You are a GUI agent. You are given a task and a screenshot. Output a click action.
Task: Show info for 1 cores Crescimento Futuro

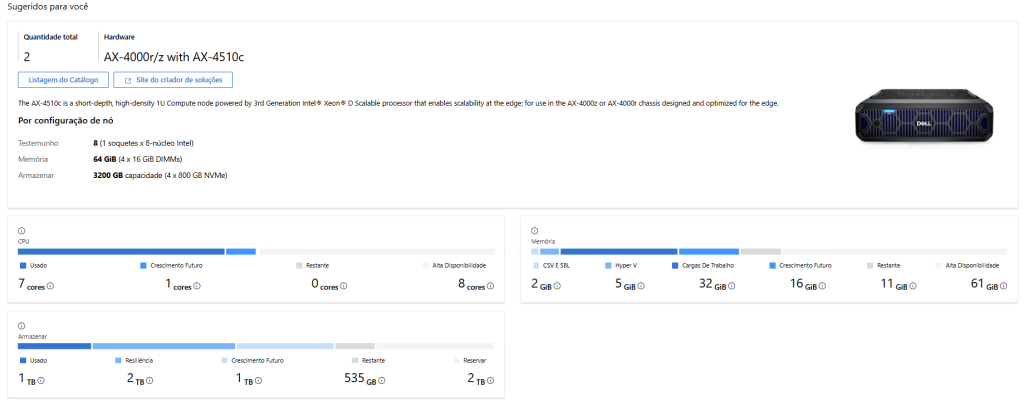coord(197,285)
